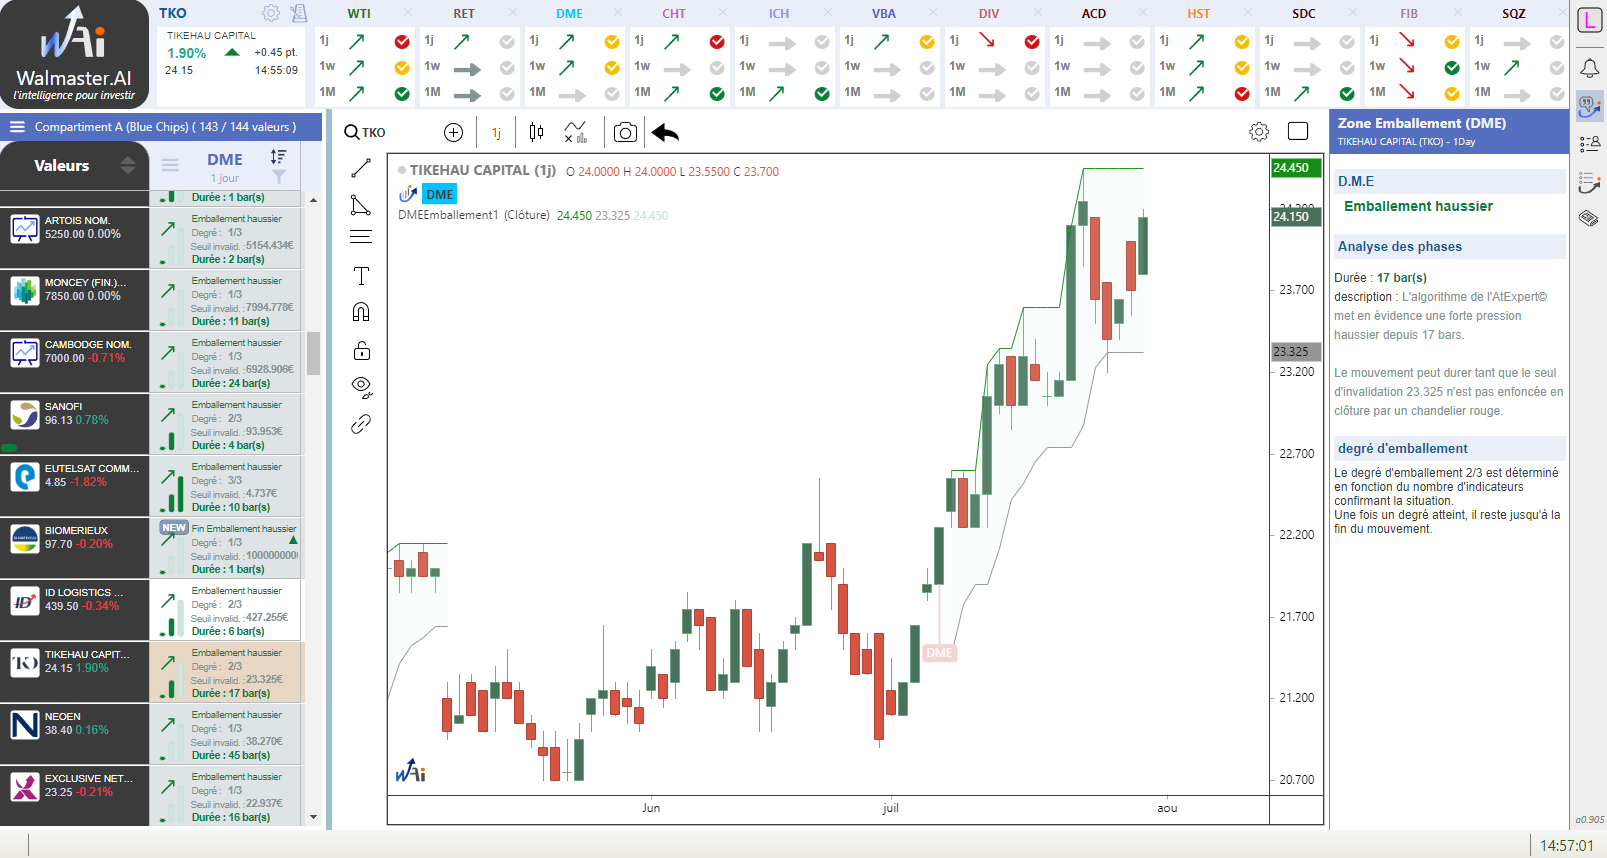The image size is (1607, 858).
Task: Select the VBA indicator tab
Action: click(884, 14)
